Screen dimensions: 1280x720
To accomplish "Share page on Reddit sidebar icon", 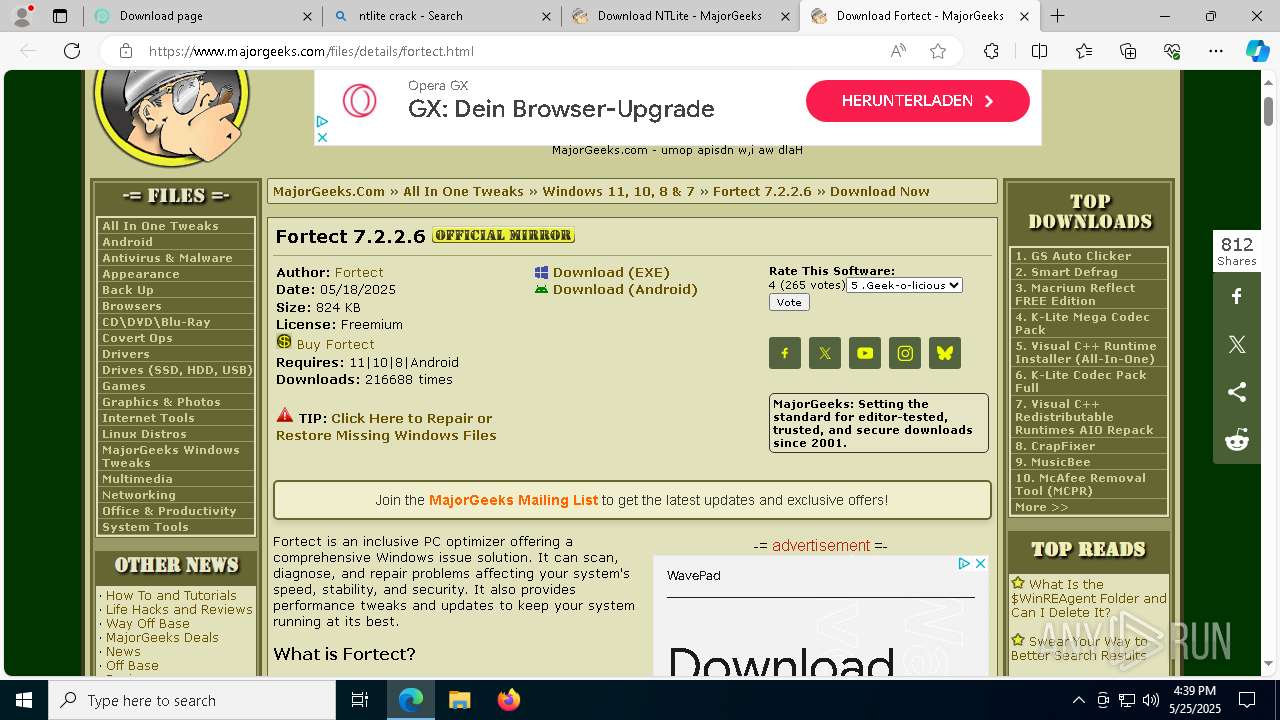I will [x=1237, y=440].
